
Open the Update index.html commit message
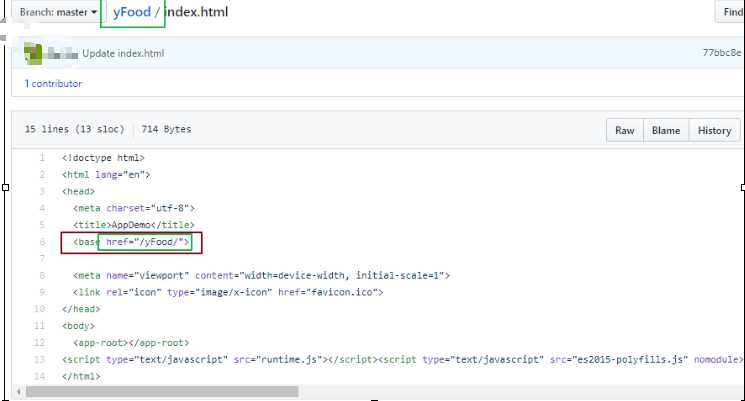123,53
